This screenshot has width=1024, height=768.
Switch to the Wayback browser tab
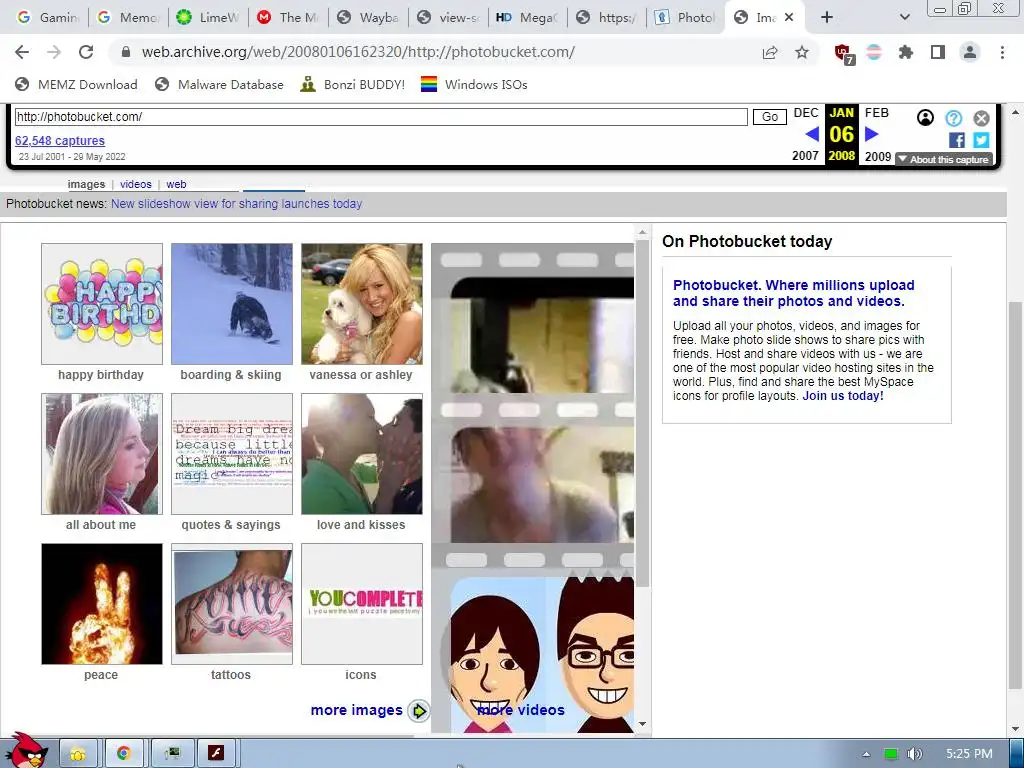(x=368, y=17)
